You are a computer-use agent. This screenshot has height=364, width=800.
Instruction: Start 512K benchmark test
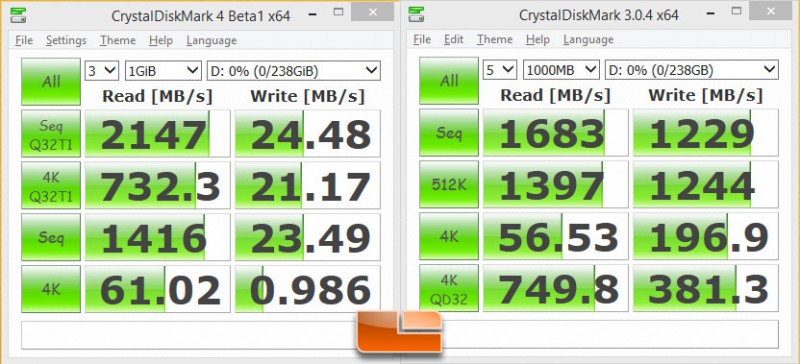click(x=449, y=184)
